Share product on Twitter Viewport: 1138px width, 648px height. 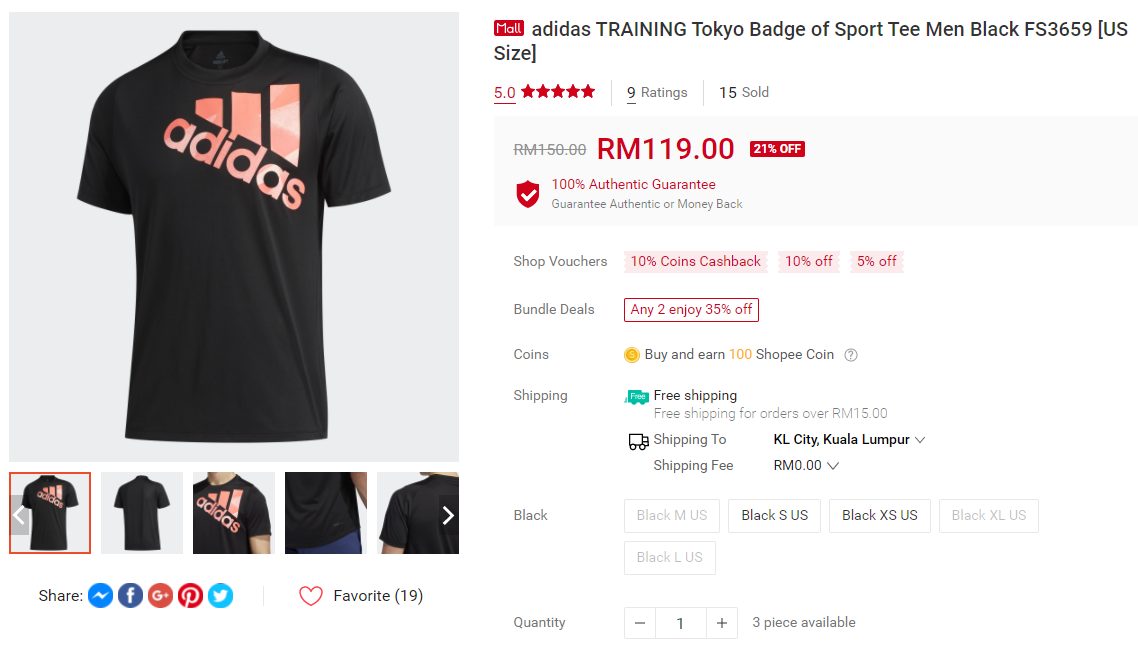click(x=220, y=596)
